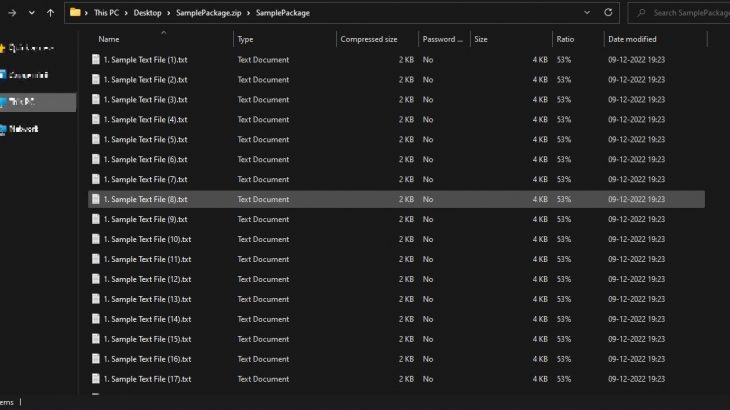This screenshot has height=410, width=730.
Task: Select Network in the sidebar
Action: pos(22,129)
